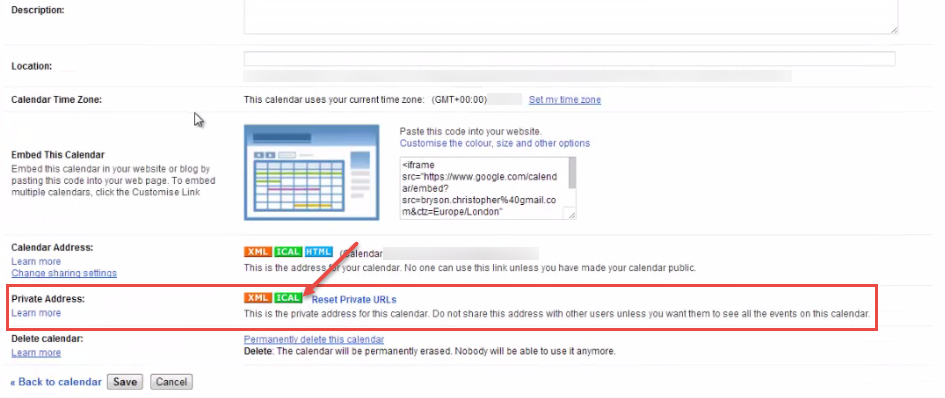Click the Description textarea resize grip
This screenshot has height=398, width=945.
pyautogui.click(x=893, y=29)
